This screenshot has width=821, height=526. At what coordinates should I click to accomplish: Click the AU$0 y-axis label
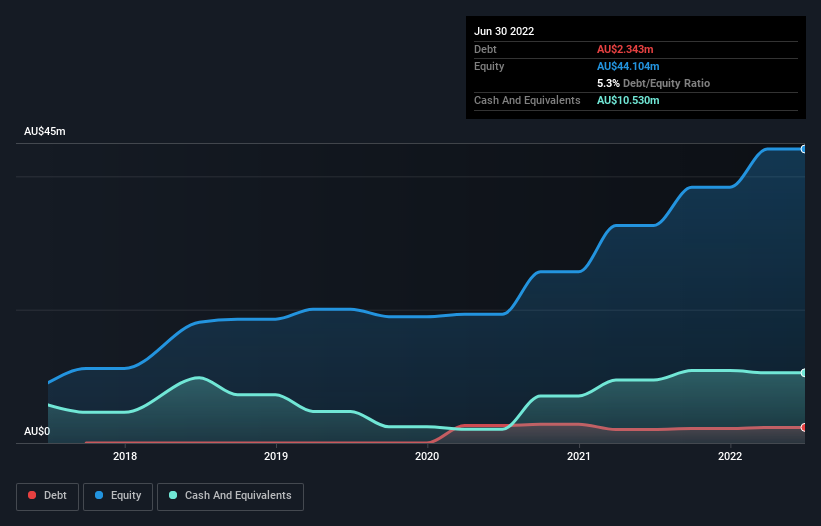(x=37, y=431)
